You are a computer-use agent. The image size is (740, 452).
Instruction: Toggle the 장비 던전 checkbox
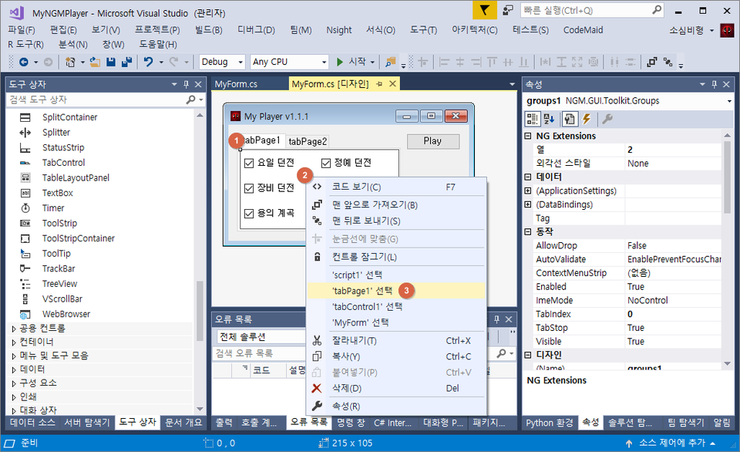[x=249, y=188]
